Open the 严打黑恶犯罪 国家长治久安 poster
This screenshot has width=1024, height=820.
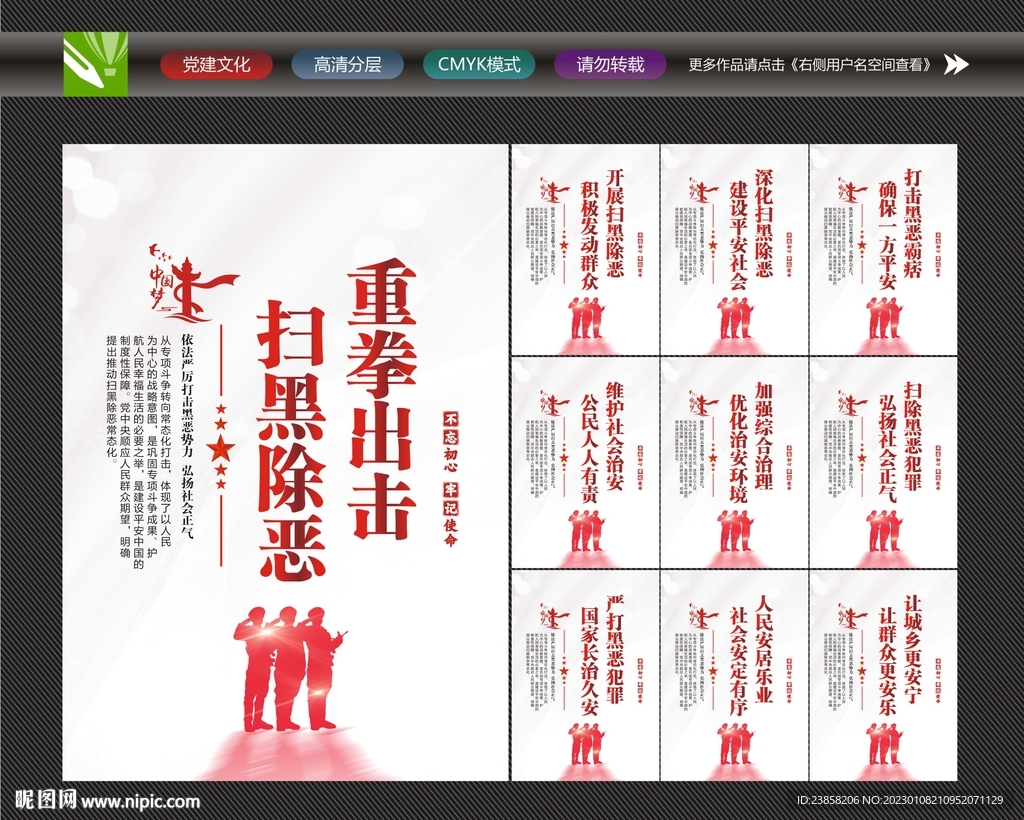point(585,676)
